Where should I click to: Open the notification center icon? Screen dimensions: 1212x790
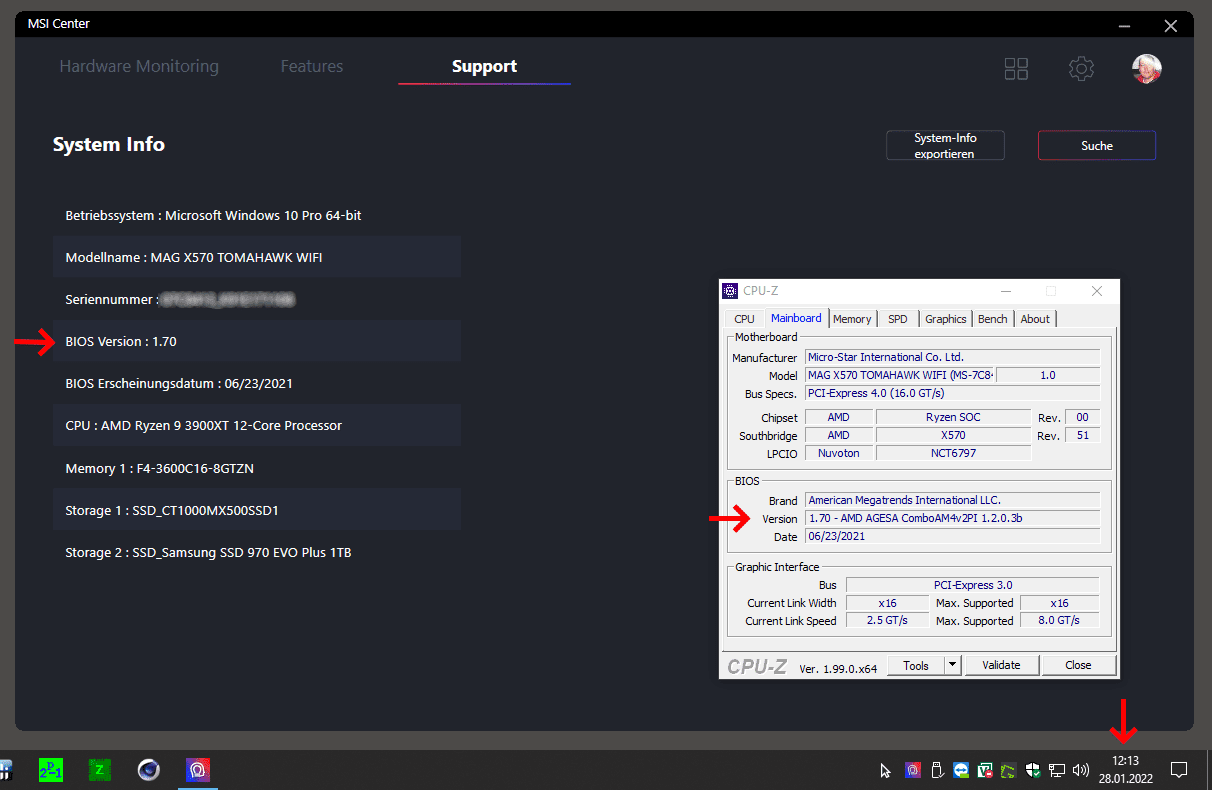pos(1179,770)
